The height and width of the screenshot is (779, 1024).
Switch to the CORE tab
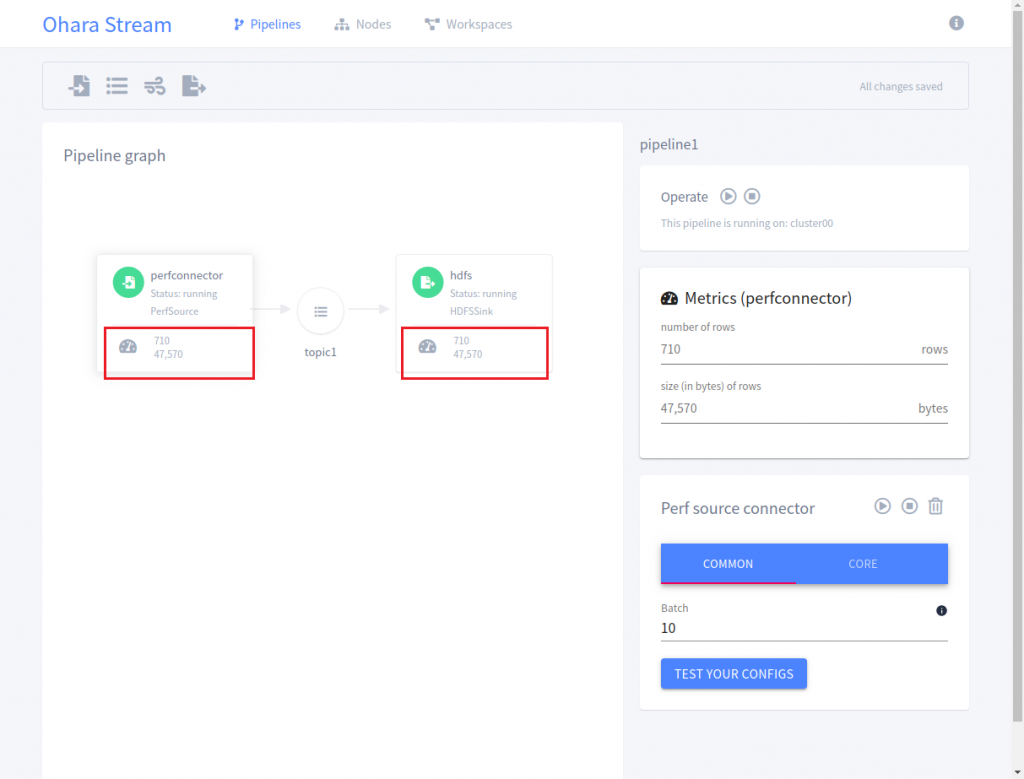tap(863, 564)
